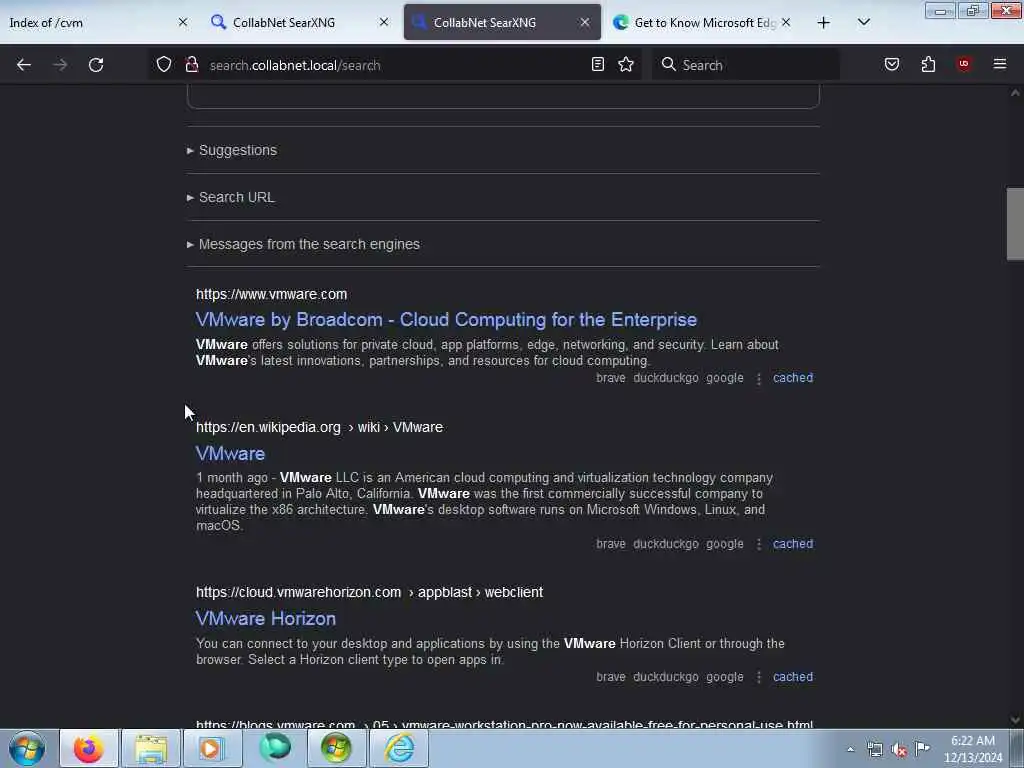The height and width of the screenshot is (768, 1024).
Task: Click the cloud.vmwarehorizon.com URL text
Action: pos(370,592)
